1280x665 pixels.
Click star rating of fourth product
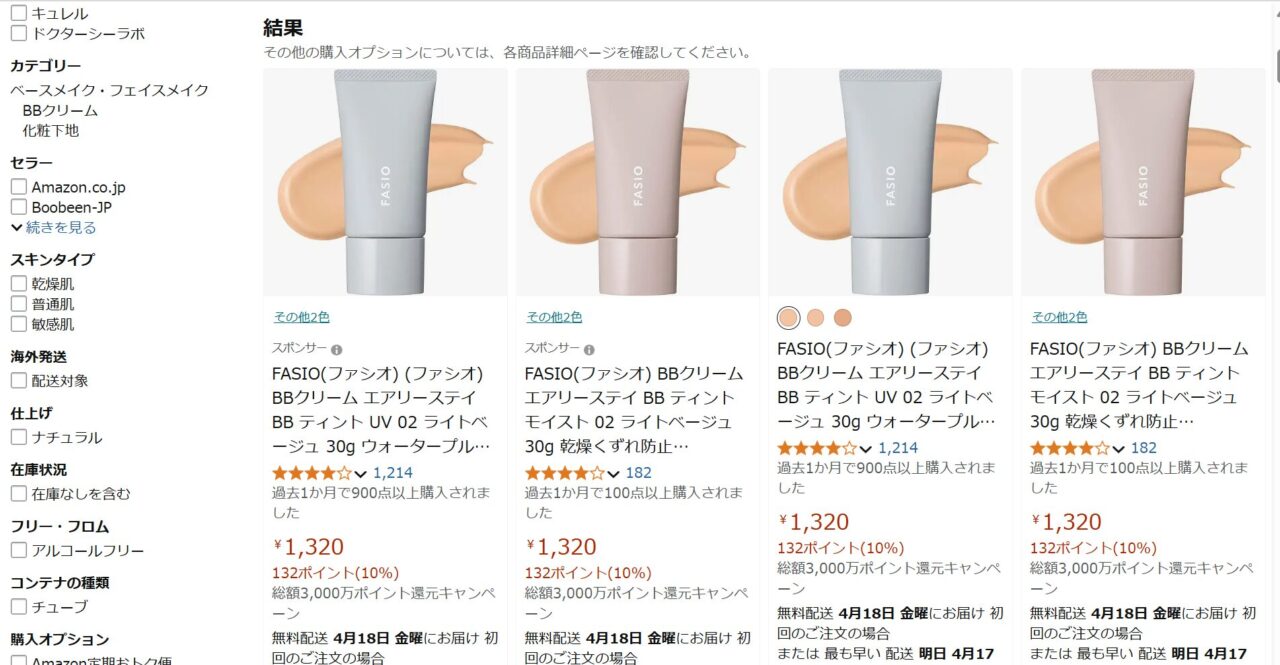[1070, 448]
